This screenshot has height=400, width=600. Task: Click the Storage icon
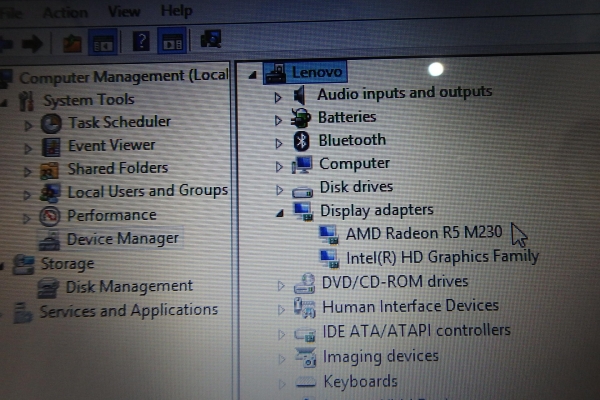pos(23,264)
